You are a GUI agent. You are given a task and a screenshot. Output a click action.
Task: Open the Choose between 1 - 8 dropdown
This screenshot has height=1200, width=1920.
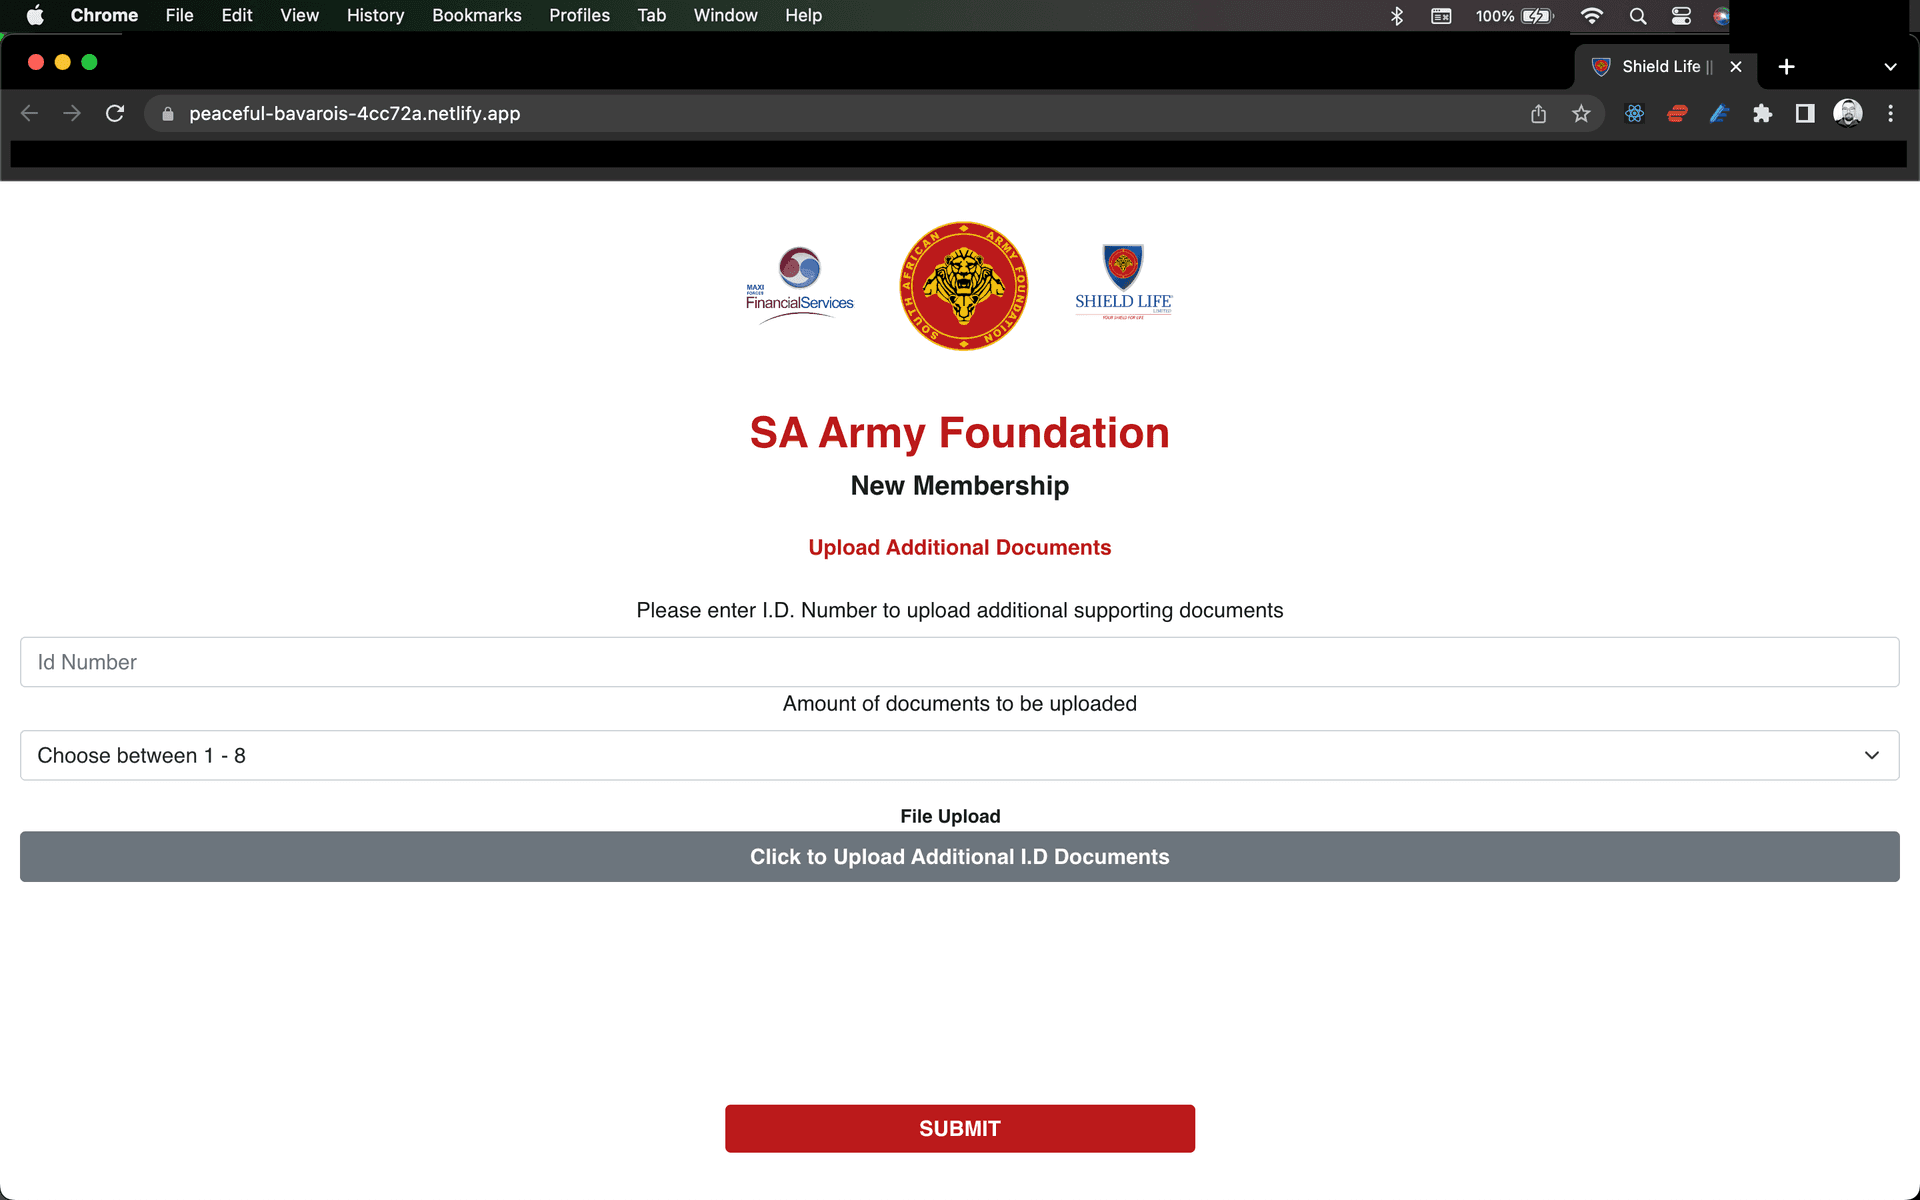tap(960, 756)
